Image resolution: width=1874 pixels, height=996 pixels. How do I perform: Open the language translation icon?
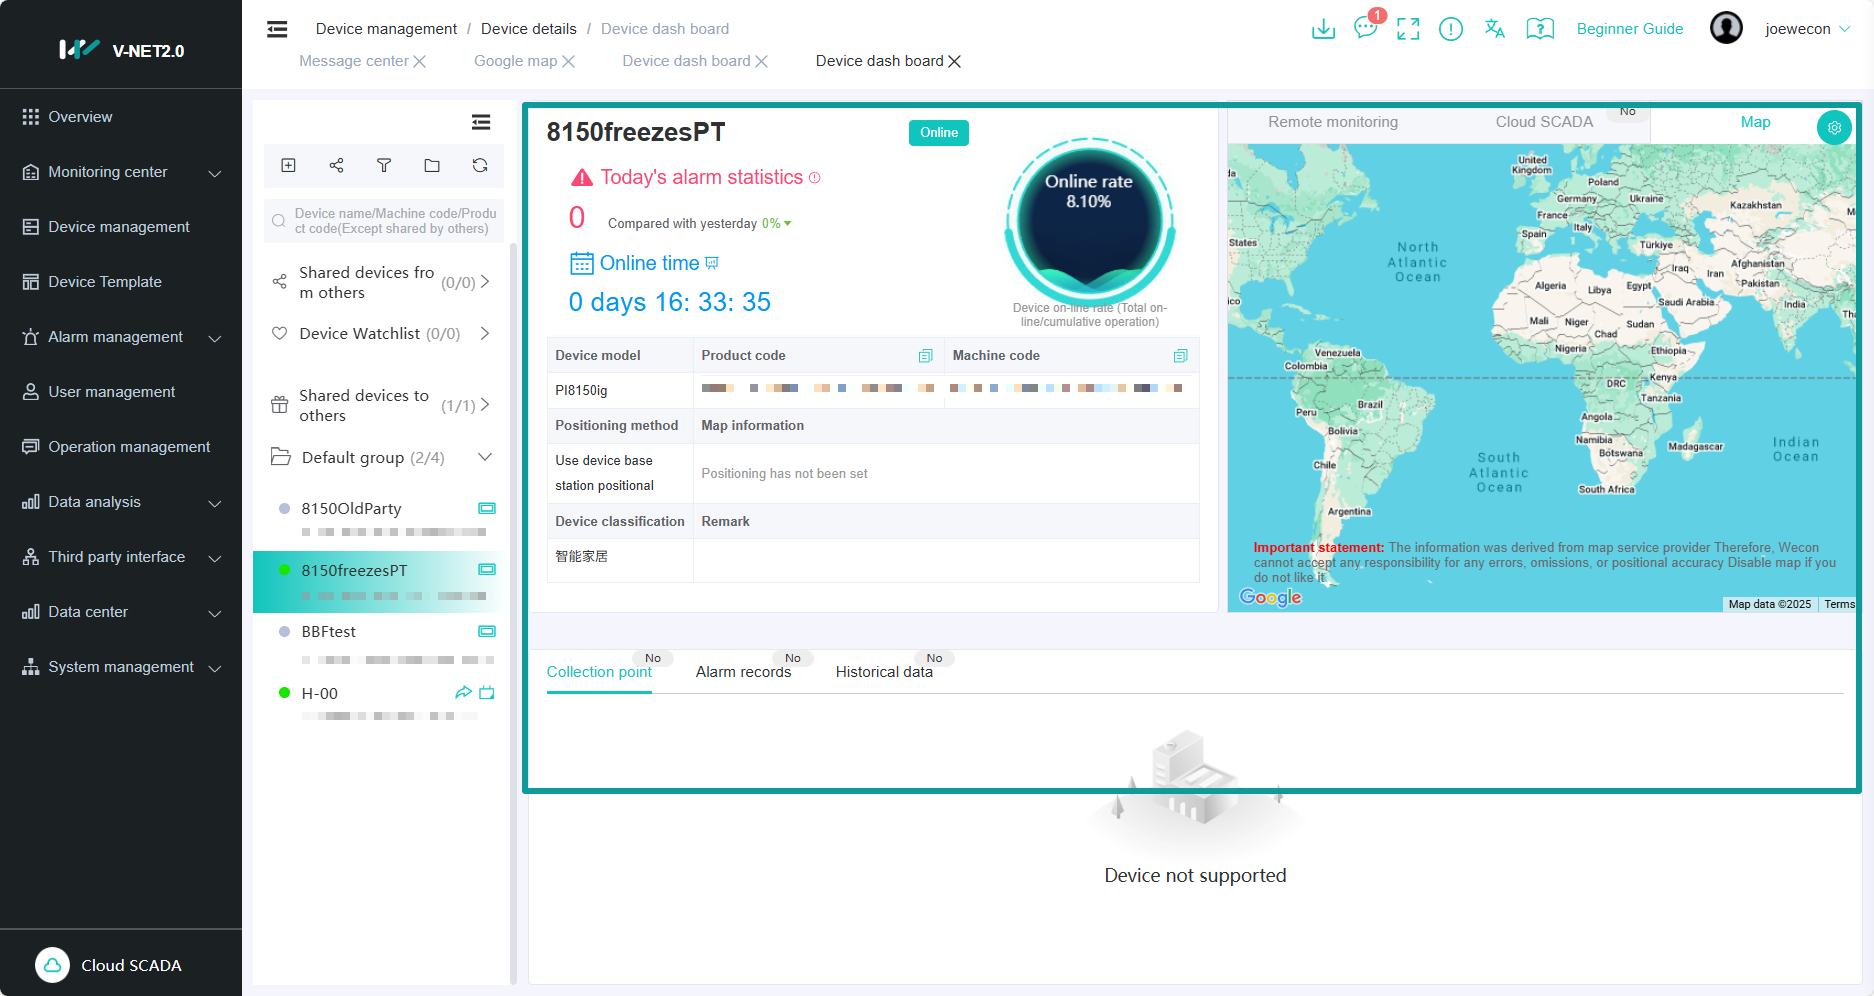[x=1495, y=29]
